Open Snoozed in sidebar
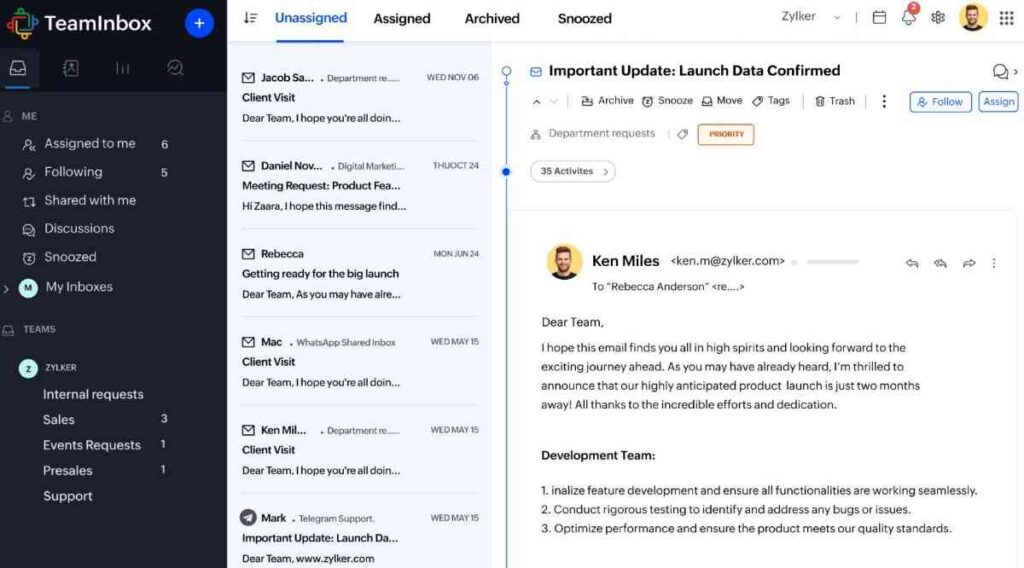The height and width of the screenshot is (568, 1024). tap(70, 257)
